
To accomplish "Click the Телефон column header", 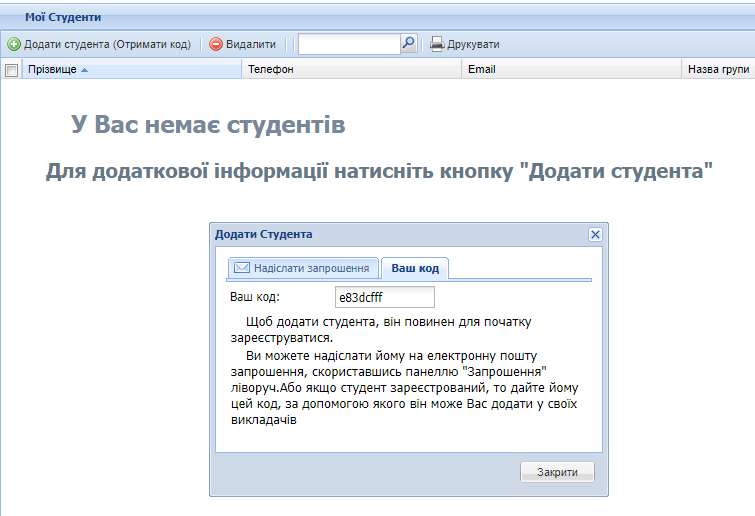I will (351, 69).
